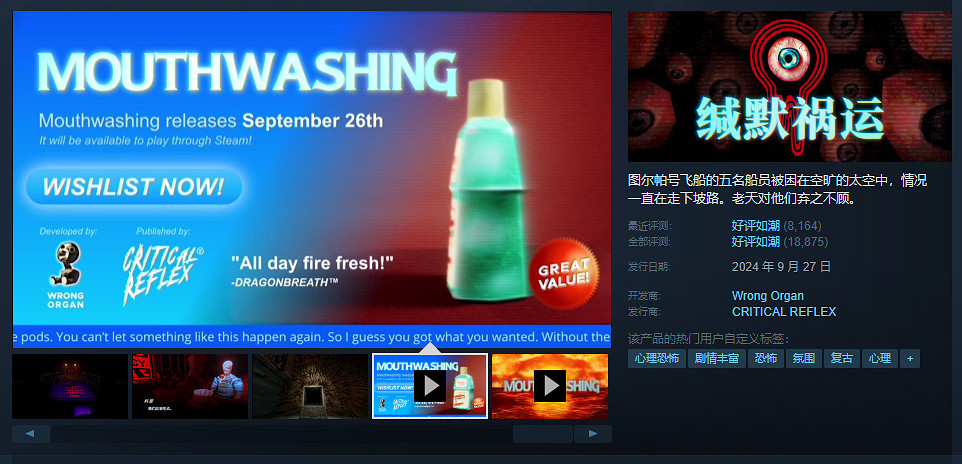Click the left arrow of the thumbnail strip
Viewport: 962px width, 464px height.
tap(31, 434)
